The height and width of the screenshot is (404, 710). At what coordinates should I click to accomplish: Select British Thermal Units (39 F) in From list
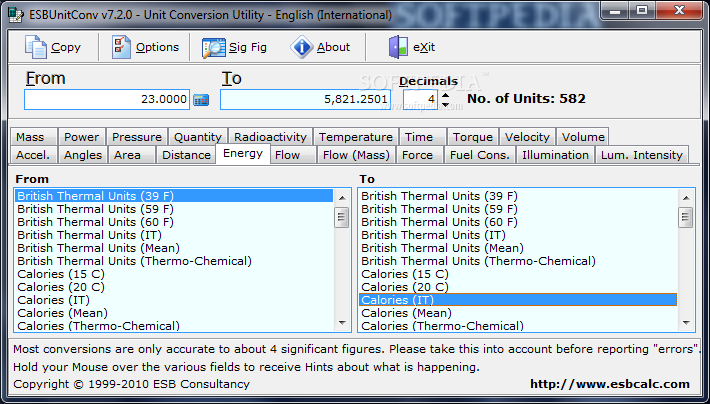(174, 196)
